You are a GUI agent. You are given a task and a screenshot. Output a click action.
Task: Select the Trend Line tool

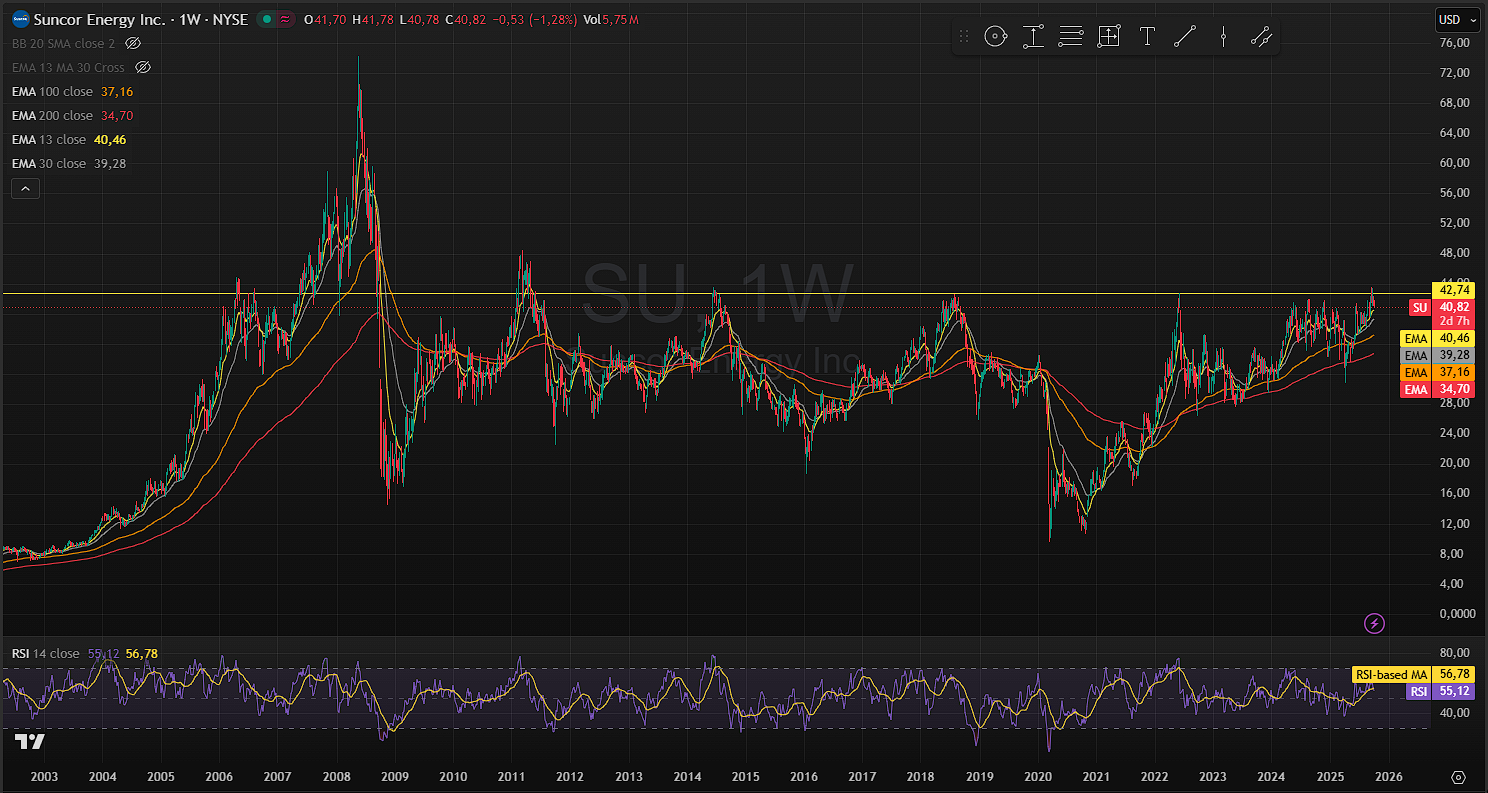click(x=1185, y=37)
